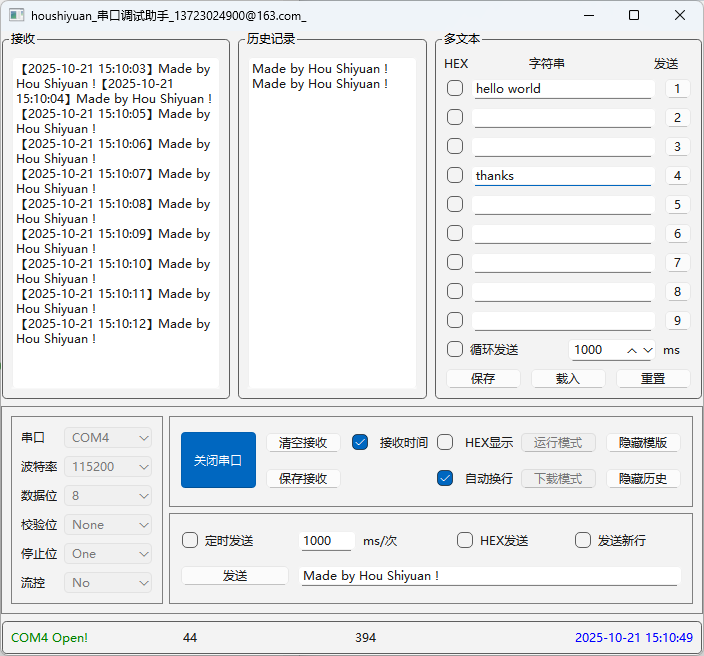Send row 5 with button 5
The width and height of the screenshot is (704, 656).
[x=677, y=205]
